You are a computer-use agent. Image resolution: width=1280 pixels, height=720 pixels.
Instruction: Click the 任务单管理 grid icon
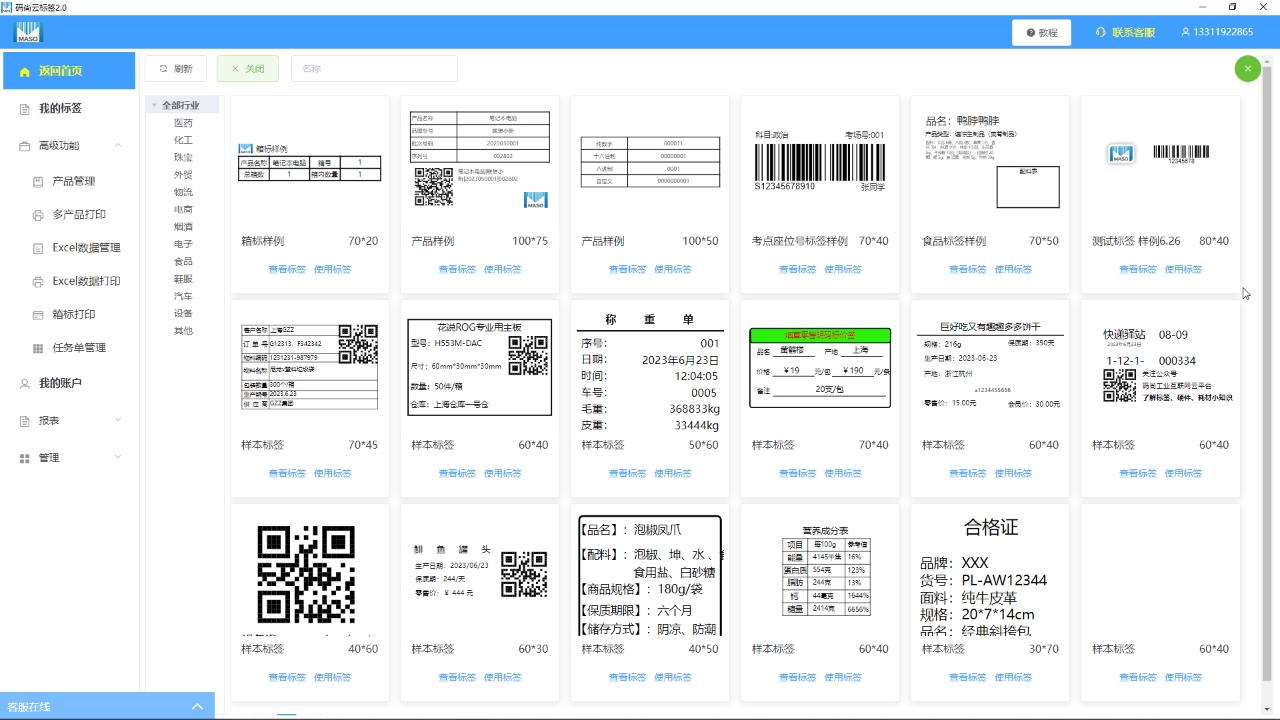tap(36, 347)
